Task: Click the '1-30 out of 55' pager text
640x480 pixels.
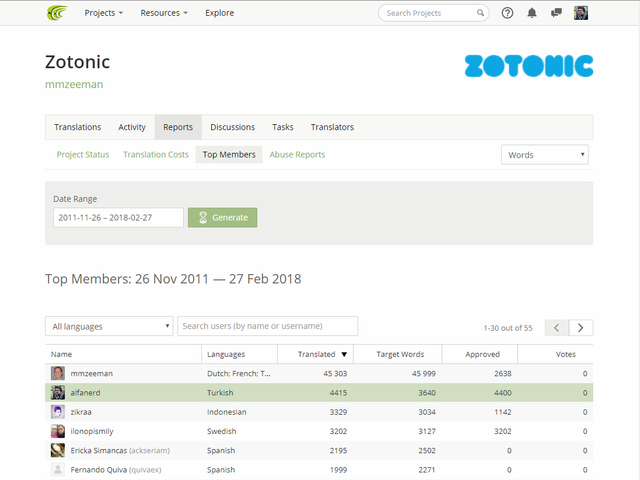Action: [508, 328]
